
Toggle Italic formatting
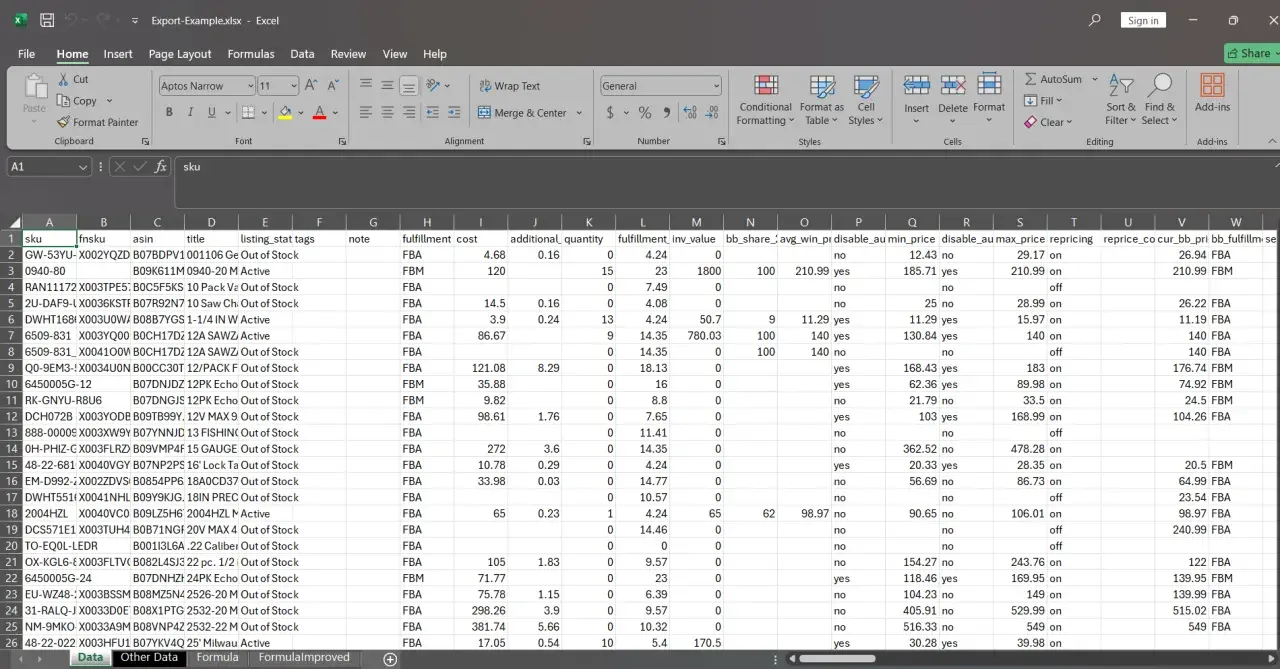191,113
